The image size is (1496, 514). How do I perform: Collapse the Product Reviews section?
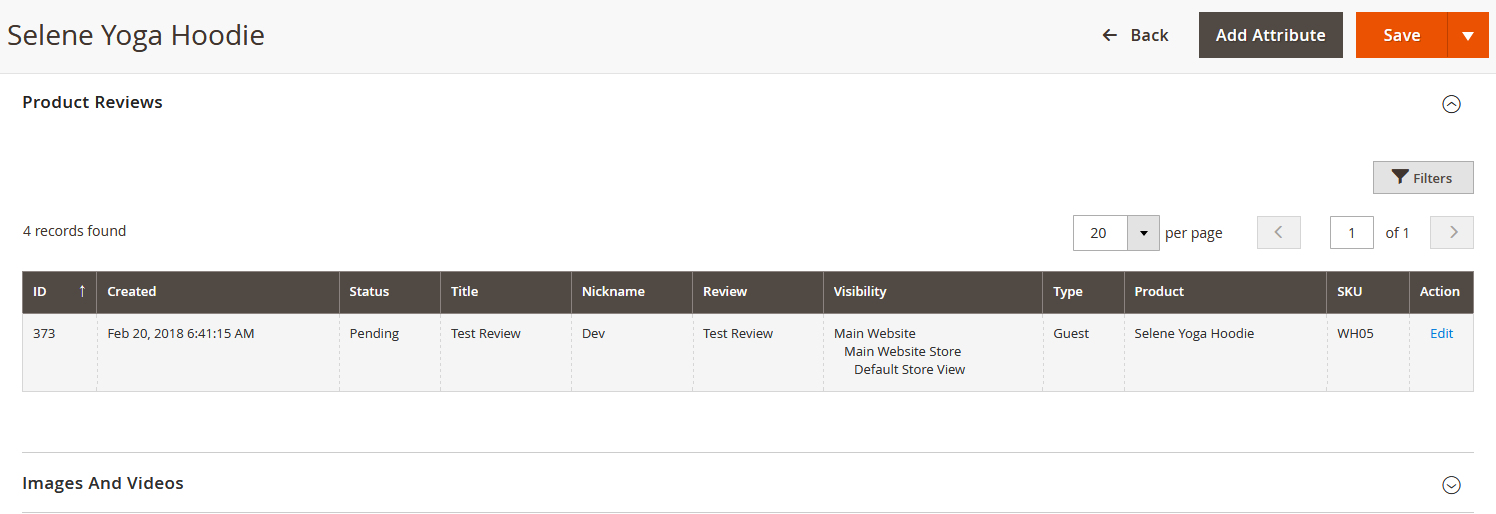[1451, 104]
